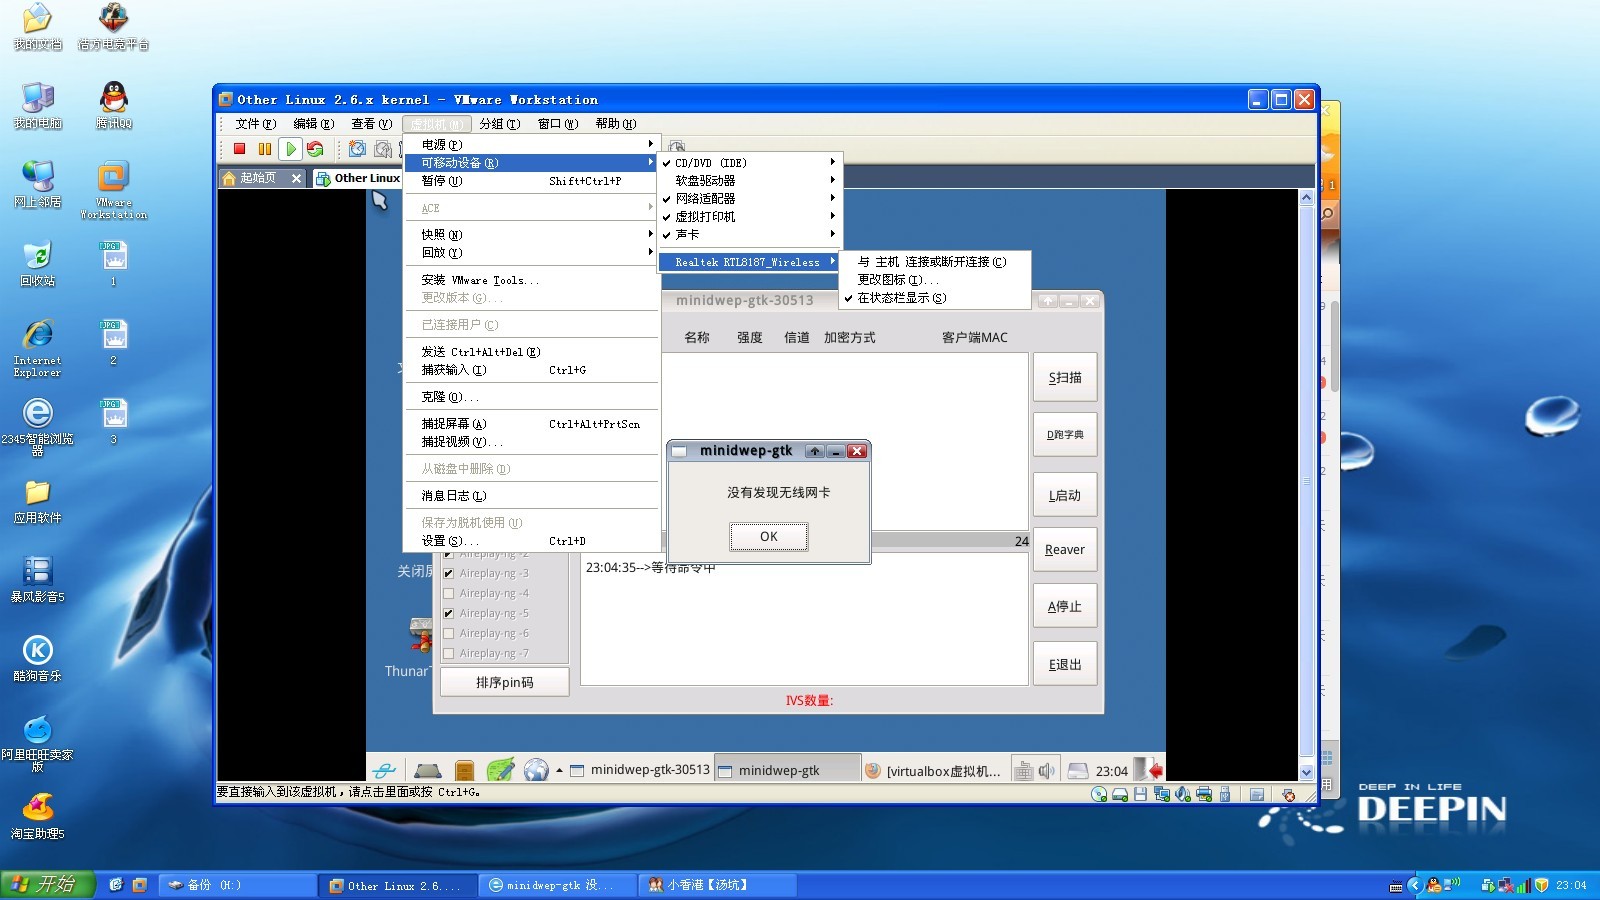Toggle the Aireplay-ng -6 checkbox

tap(449, 633)
